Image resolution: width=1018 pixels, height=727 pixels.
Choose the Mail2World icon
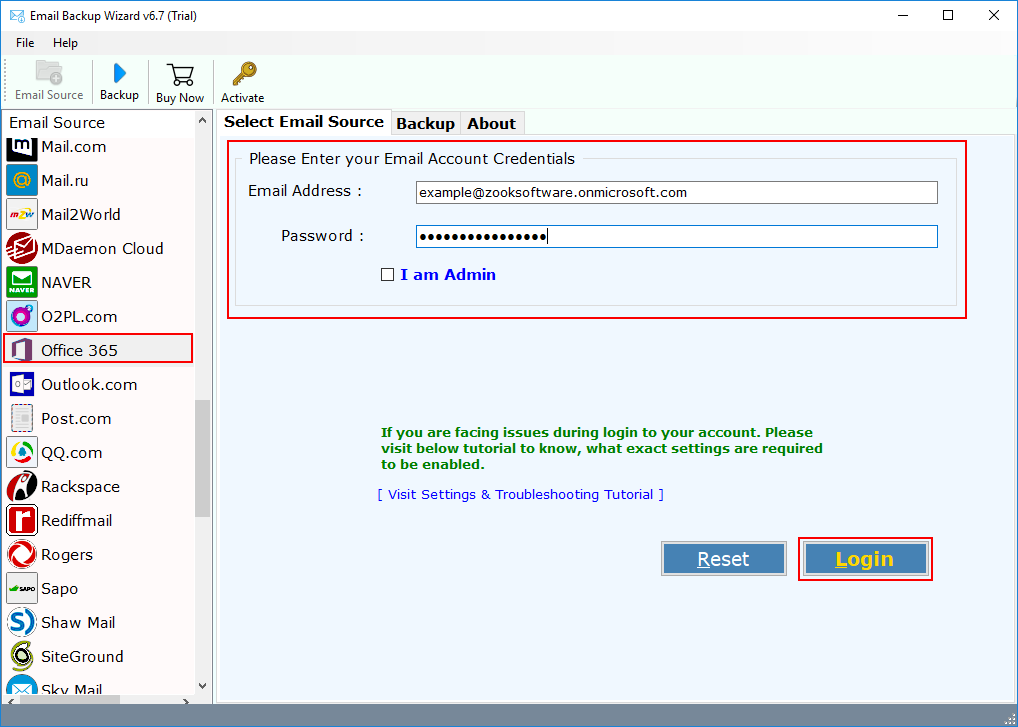[x=22, y=214]
